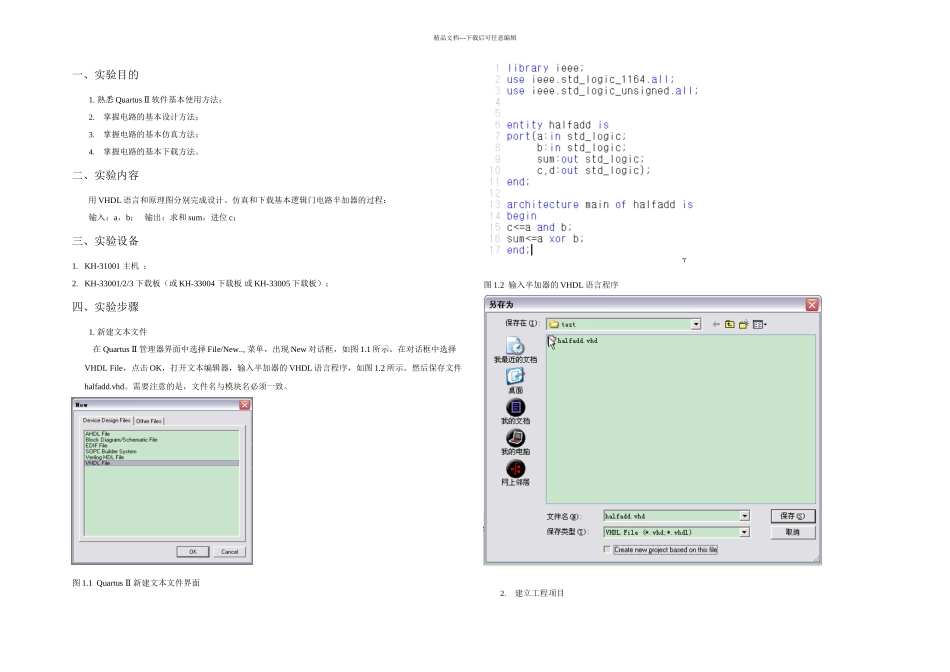950x672 pixels.
Task: Select EDIF File in the list
Action: pyautogui.click(x=161, y=445)
